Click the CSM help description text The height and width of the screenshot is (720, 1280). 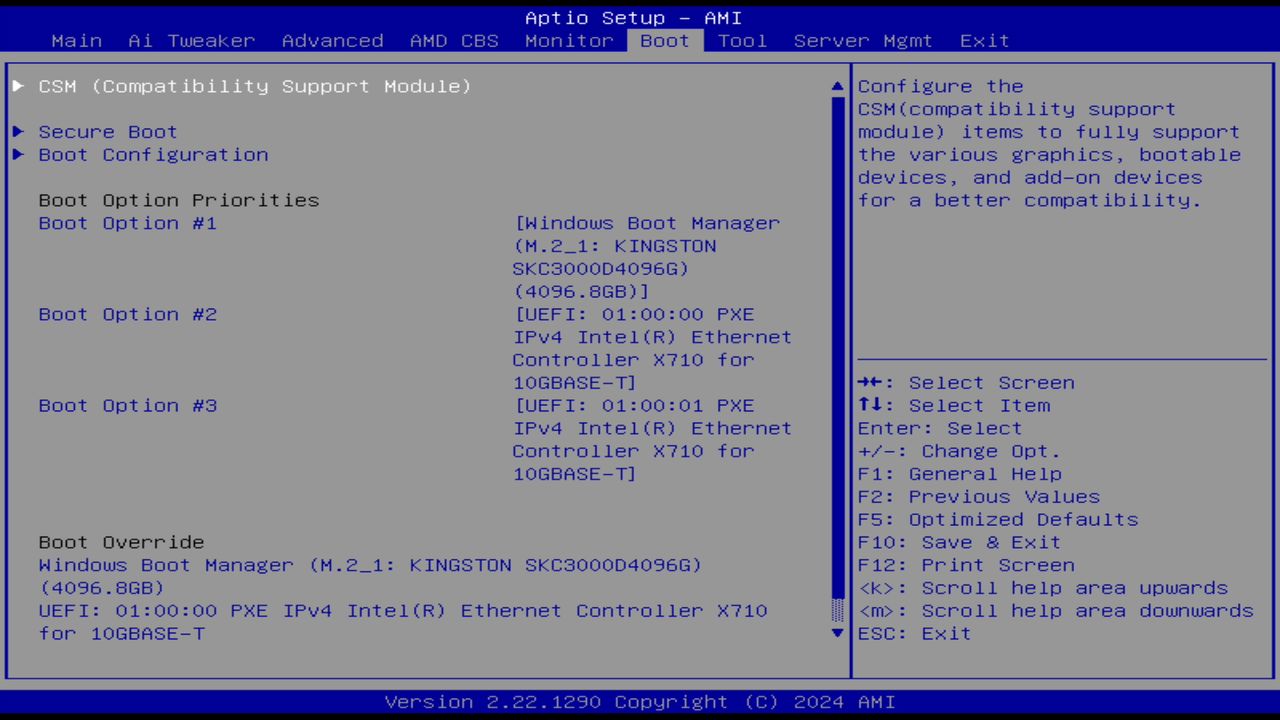[1049, 143]
